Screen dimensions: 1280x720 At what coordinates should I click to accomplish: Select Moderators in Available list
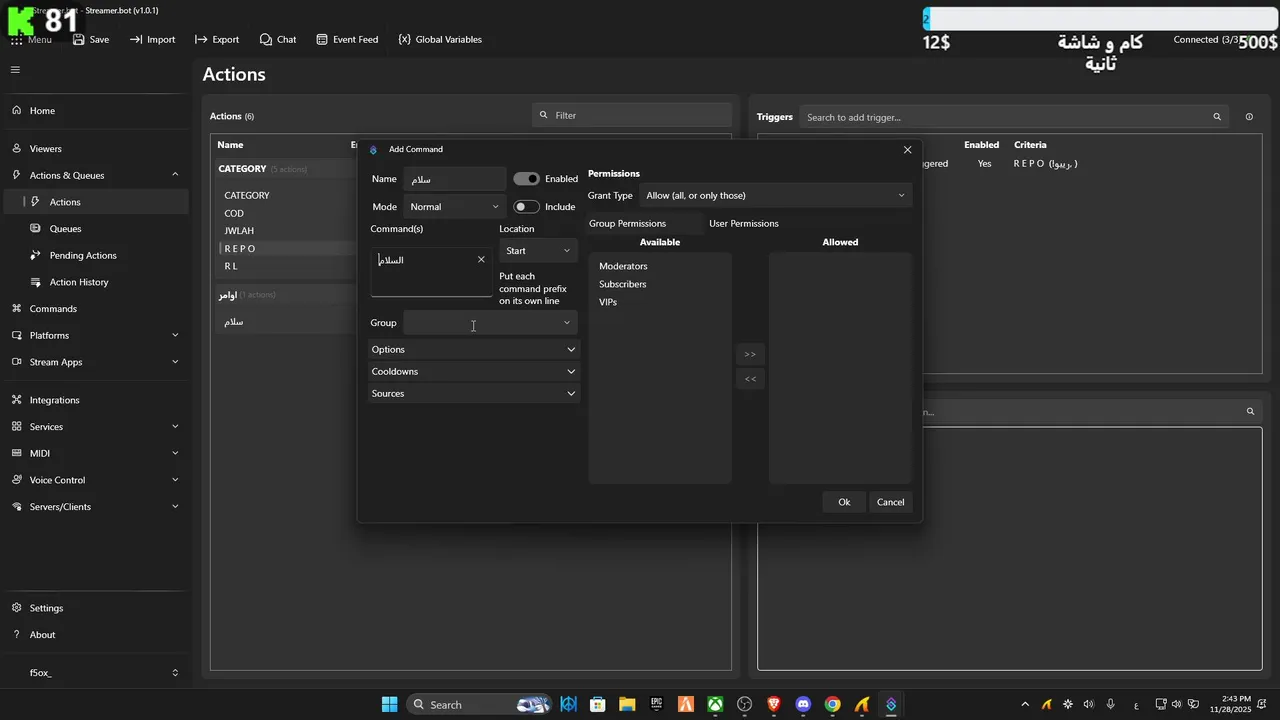(623, 266)
